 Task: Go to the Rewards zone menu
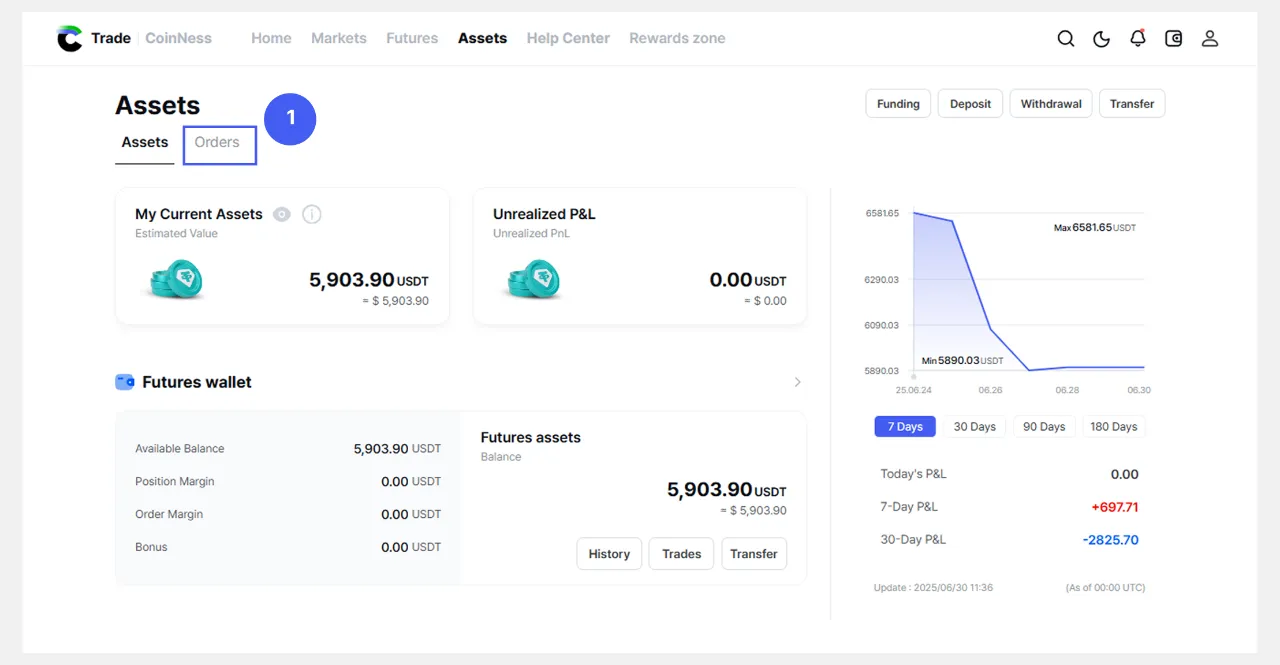pos(677,38)
